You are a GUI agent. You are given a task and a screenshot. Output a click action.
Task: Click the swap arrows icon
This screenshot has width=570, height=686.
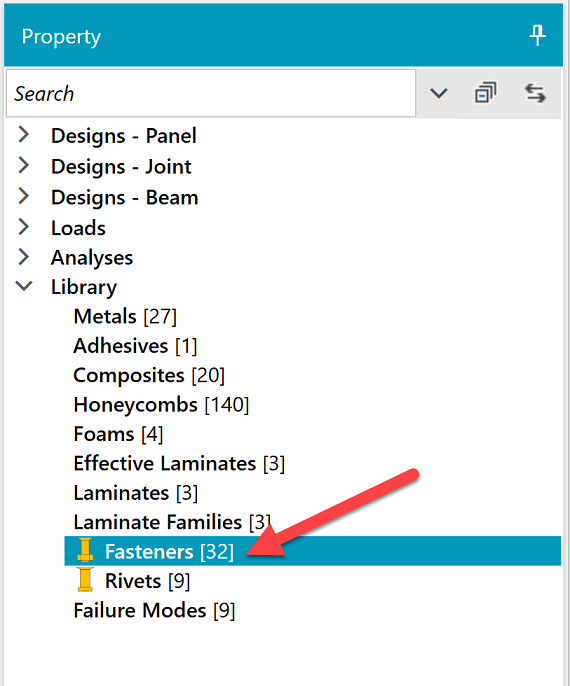pyautogui.click(x=535, y=93)
